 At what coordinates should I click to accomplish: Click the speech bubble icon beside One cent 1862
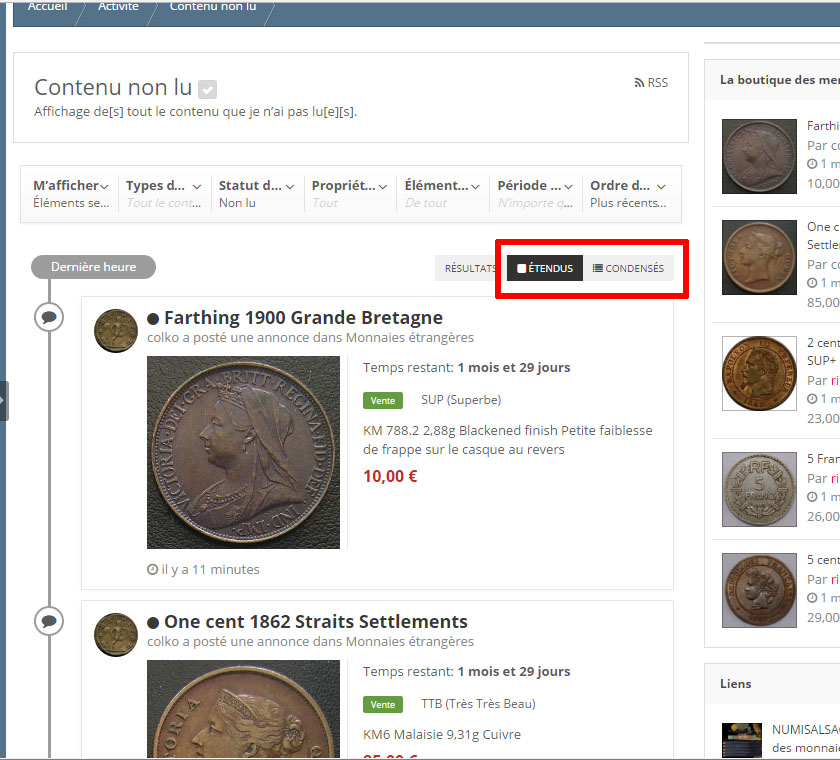click(49, 621)
